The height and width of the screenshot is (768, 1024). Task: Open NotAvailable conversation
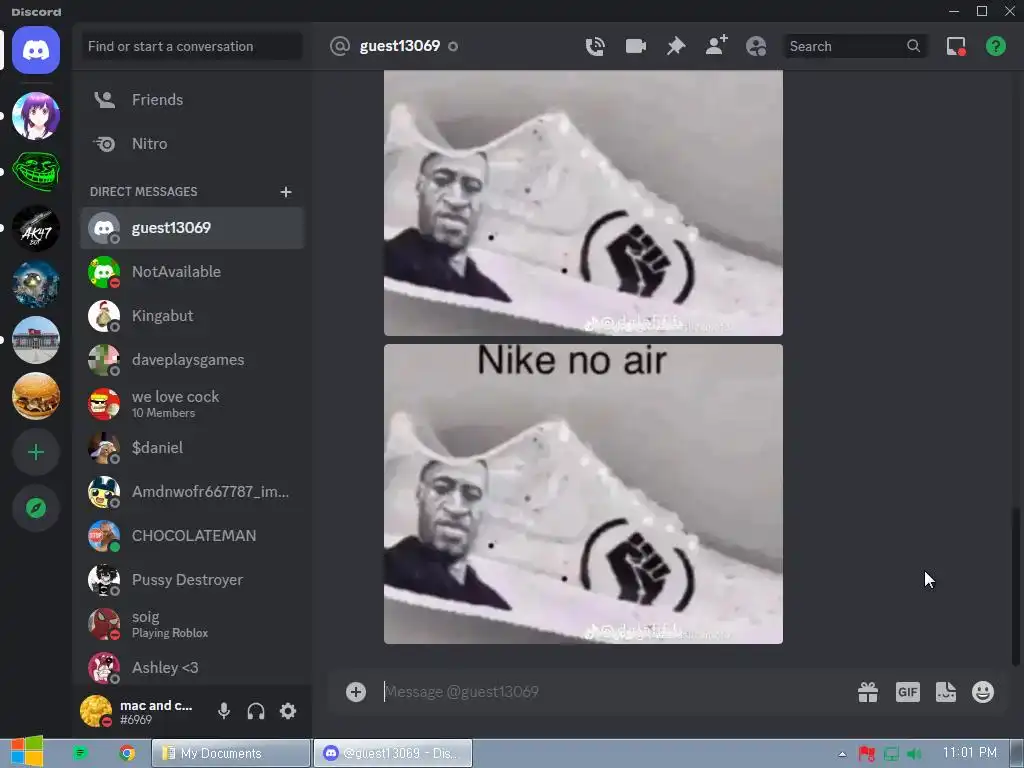(192, 272)
